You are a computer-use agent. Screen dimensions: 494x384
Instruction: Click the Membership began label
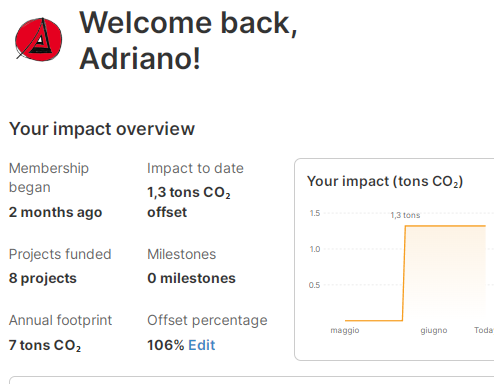[49, 178]
